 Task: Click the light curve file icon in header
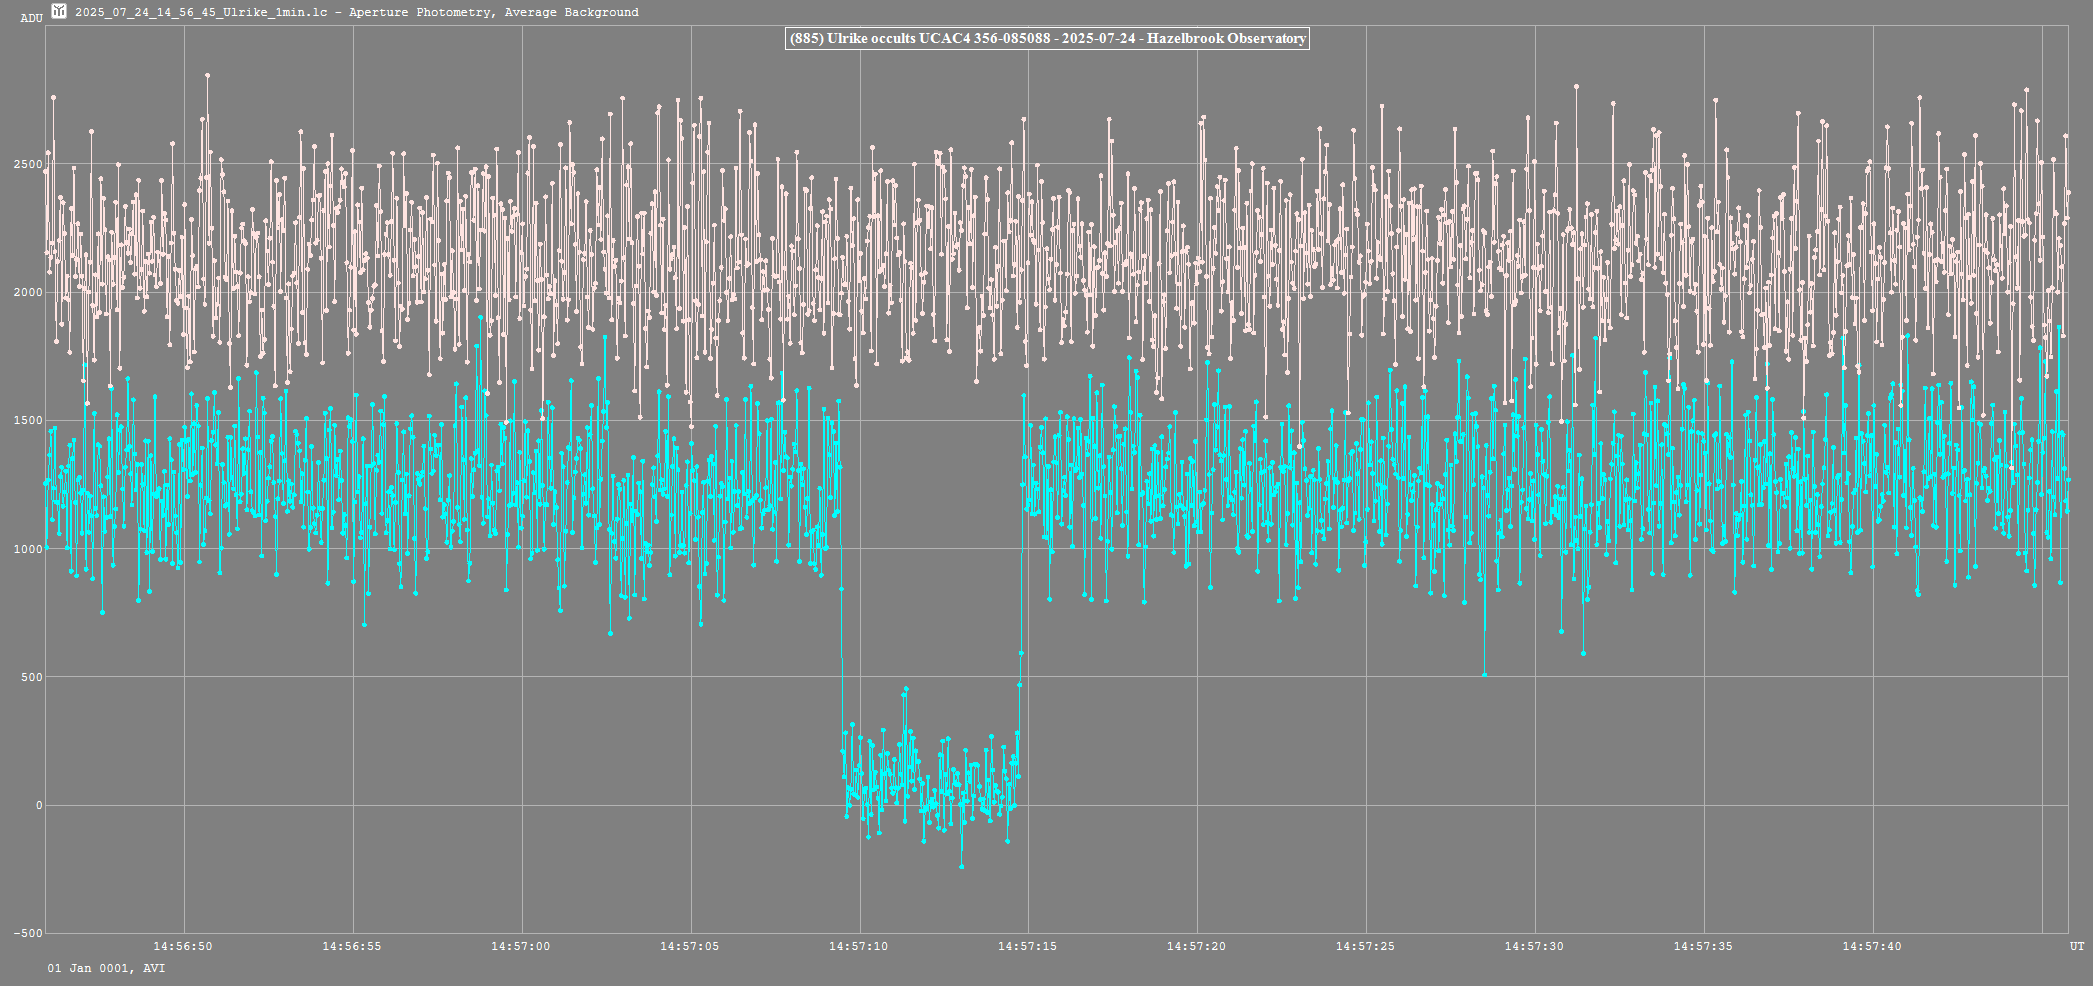coord(59,11)
